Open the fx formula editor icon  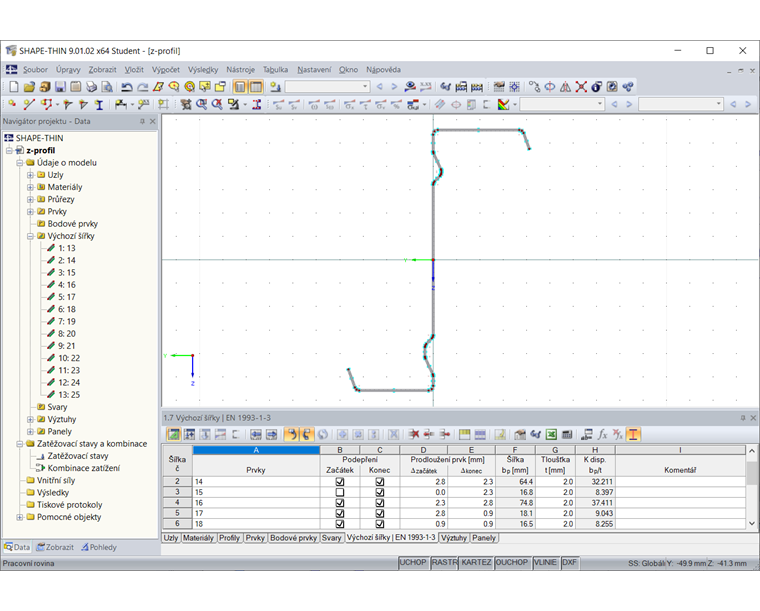click(x=602, y=434)
